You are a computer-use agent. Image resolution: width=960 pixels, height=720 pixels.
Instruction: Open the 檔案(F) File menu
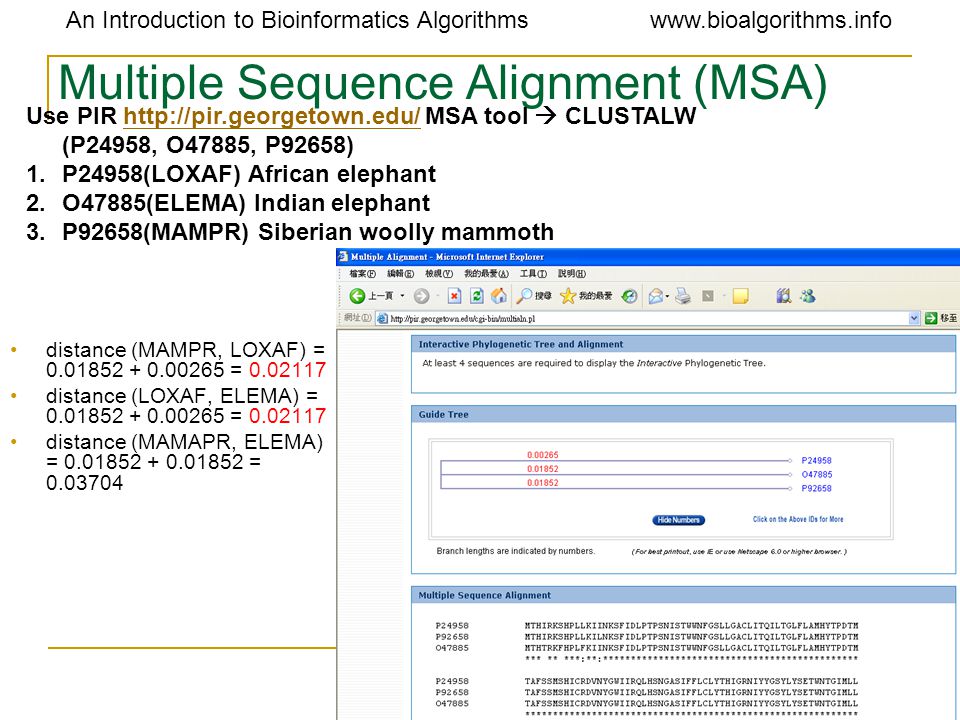click(x=362, y=274)
